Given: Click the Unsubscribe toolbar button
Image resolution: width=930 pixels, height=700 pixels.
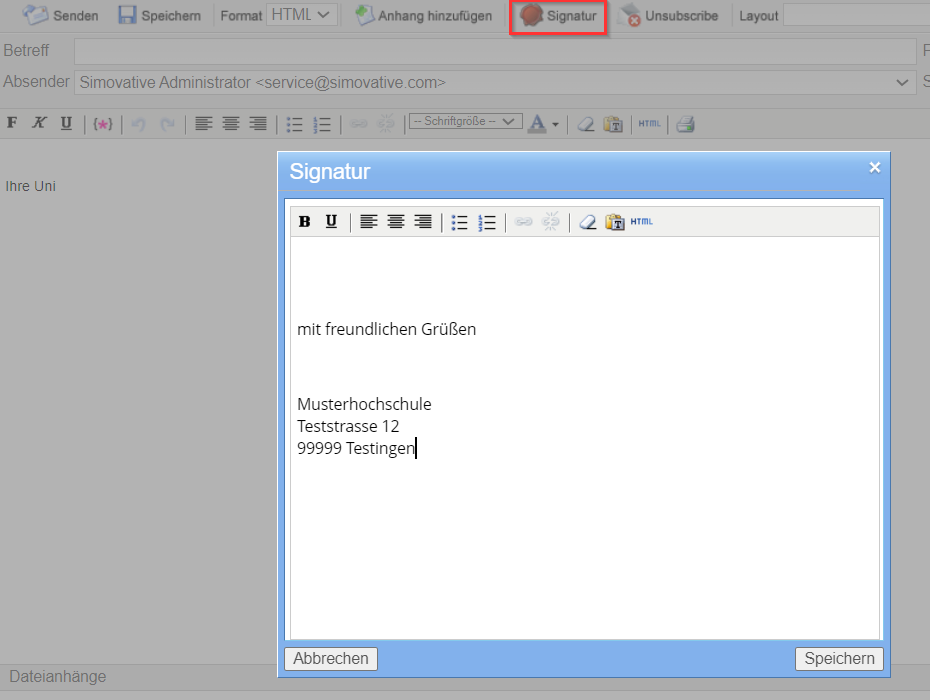Looking at the screenshot, I should tap(668, 16).
